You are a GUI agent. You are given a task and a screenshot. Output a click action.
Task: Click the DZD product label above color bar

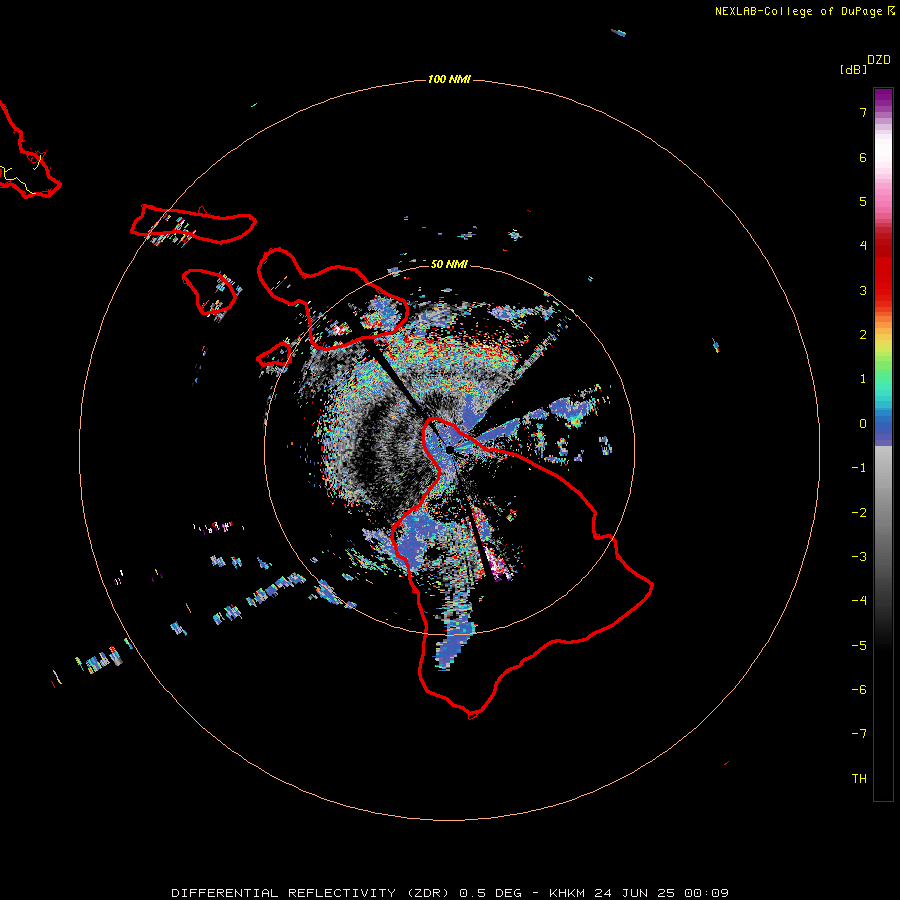coord(879,60)
